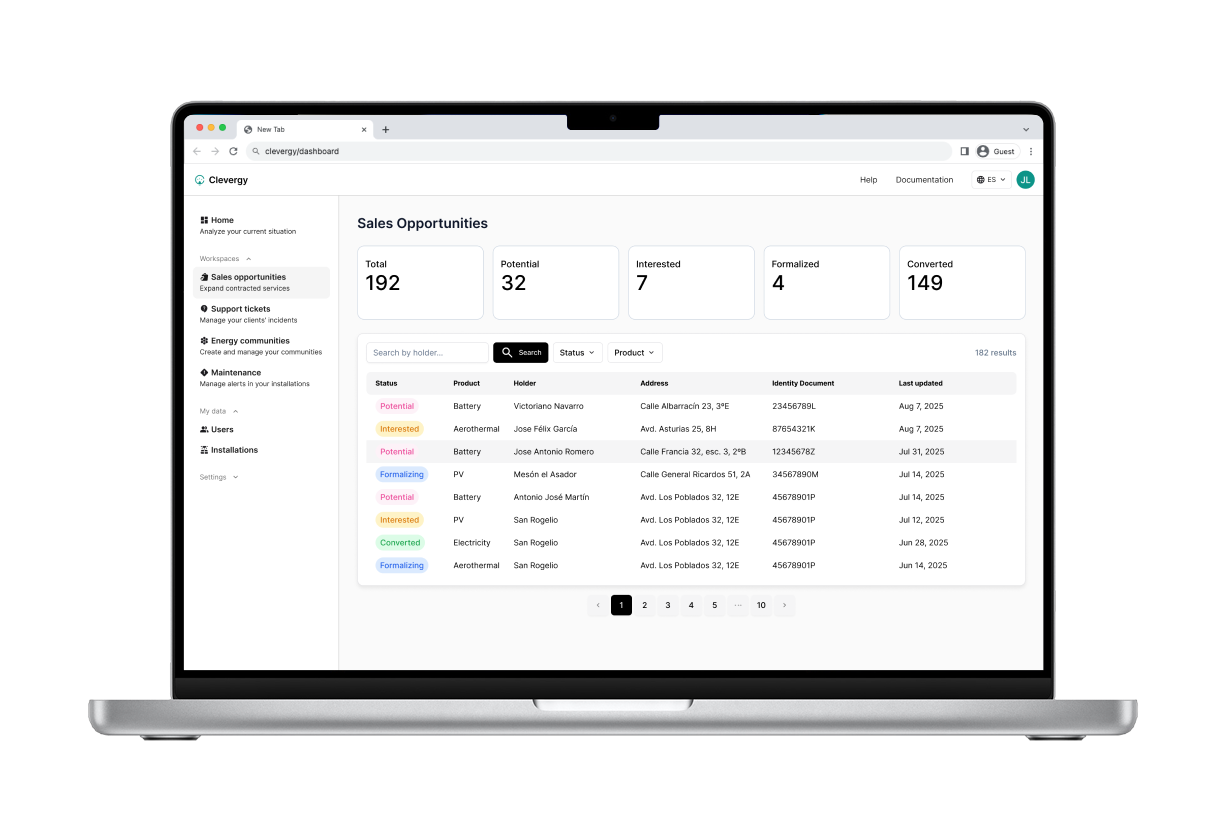Click the Holder column header
This screenshot has width=1226, height=819.
pos(525,383)
